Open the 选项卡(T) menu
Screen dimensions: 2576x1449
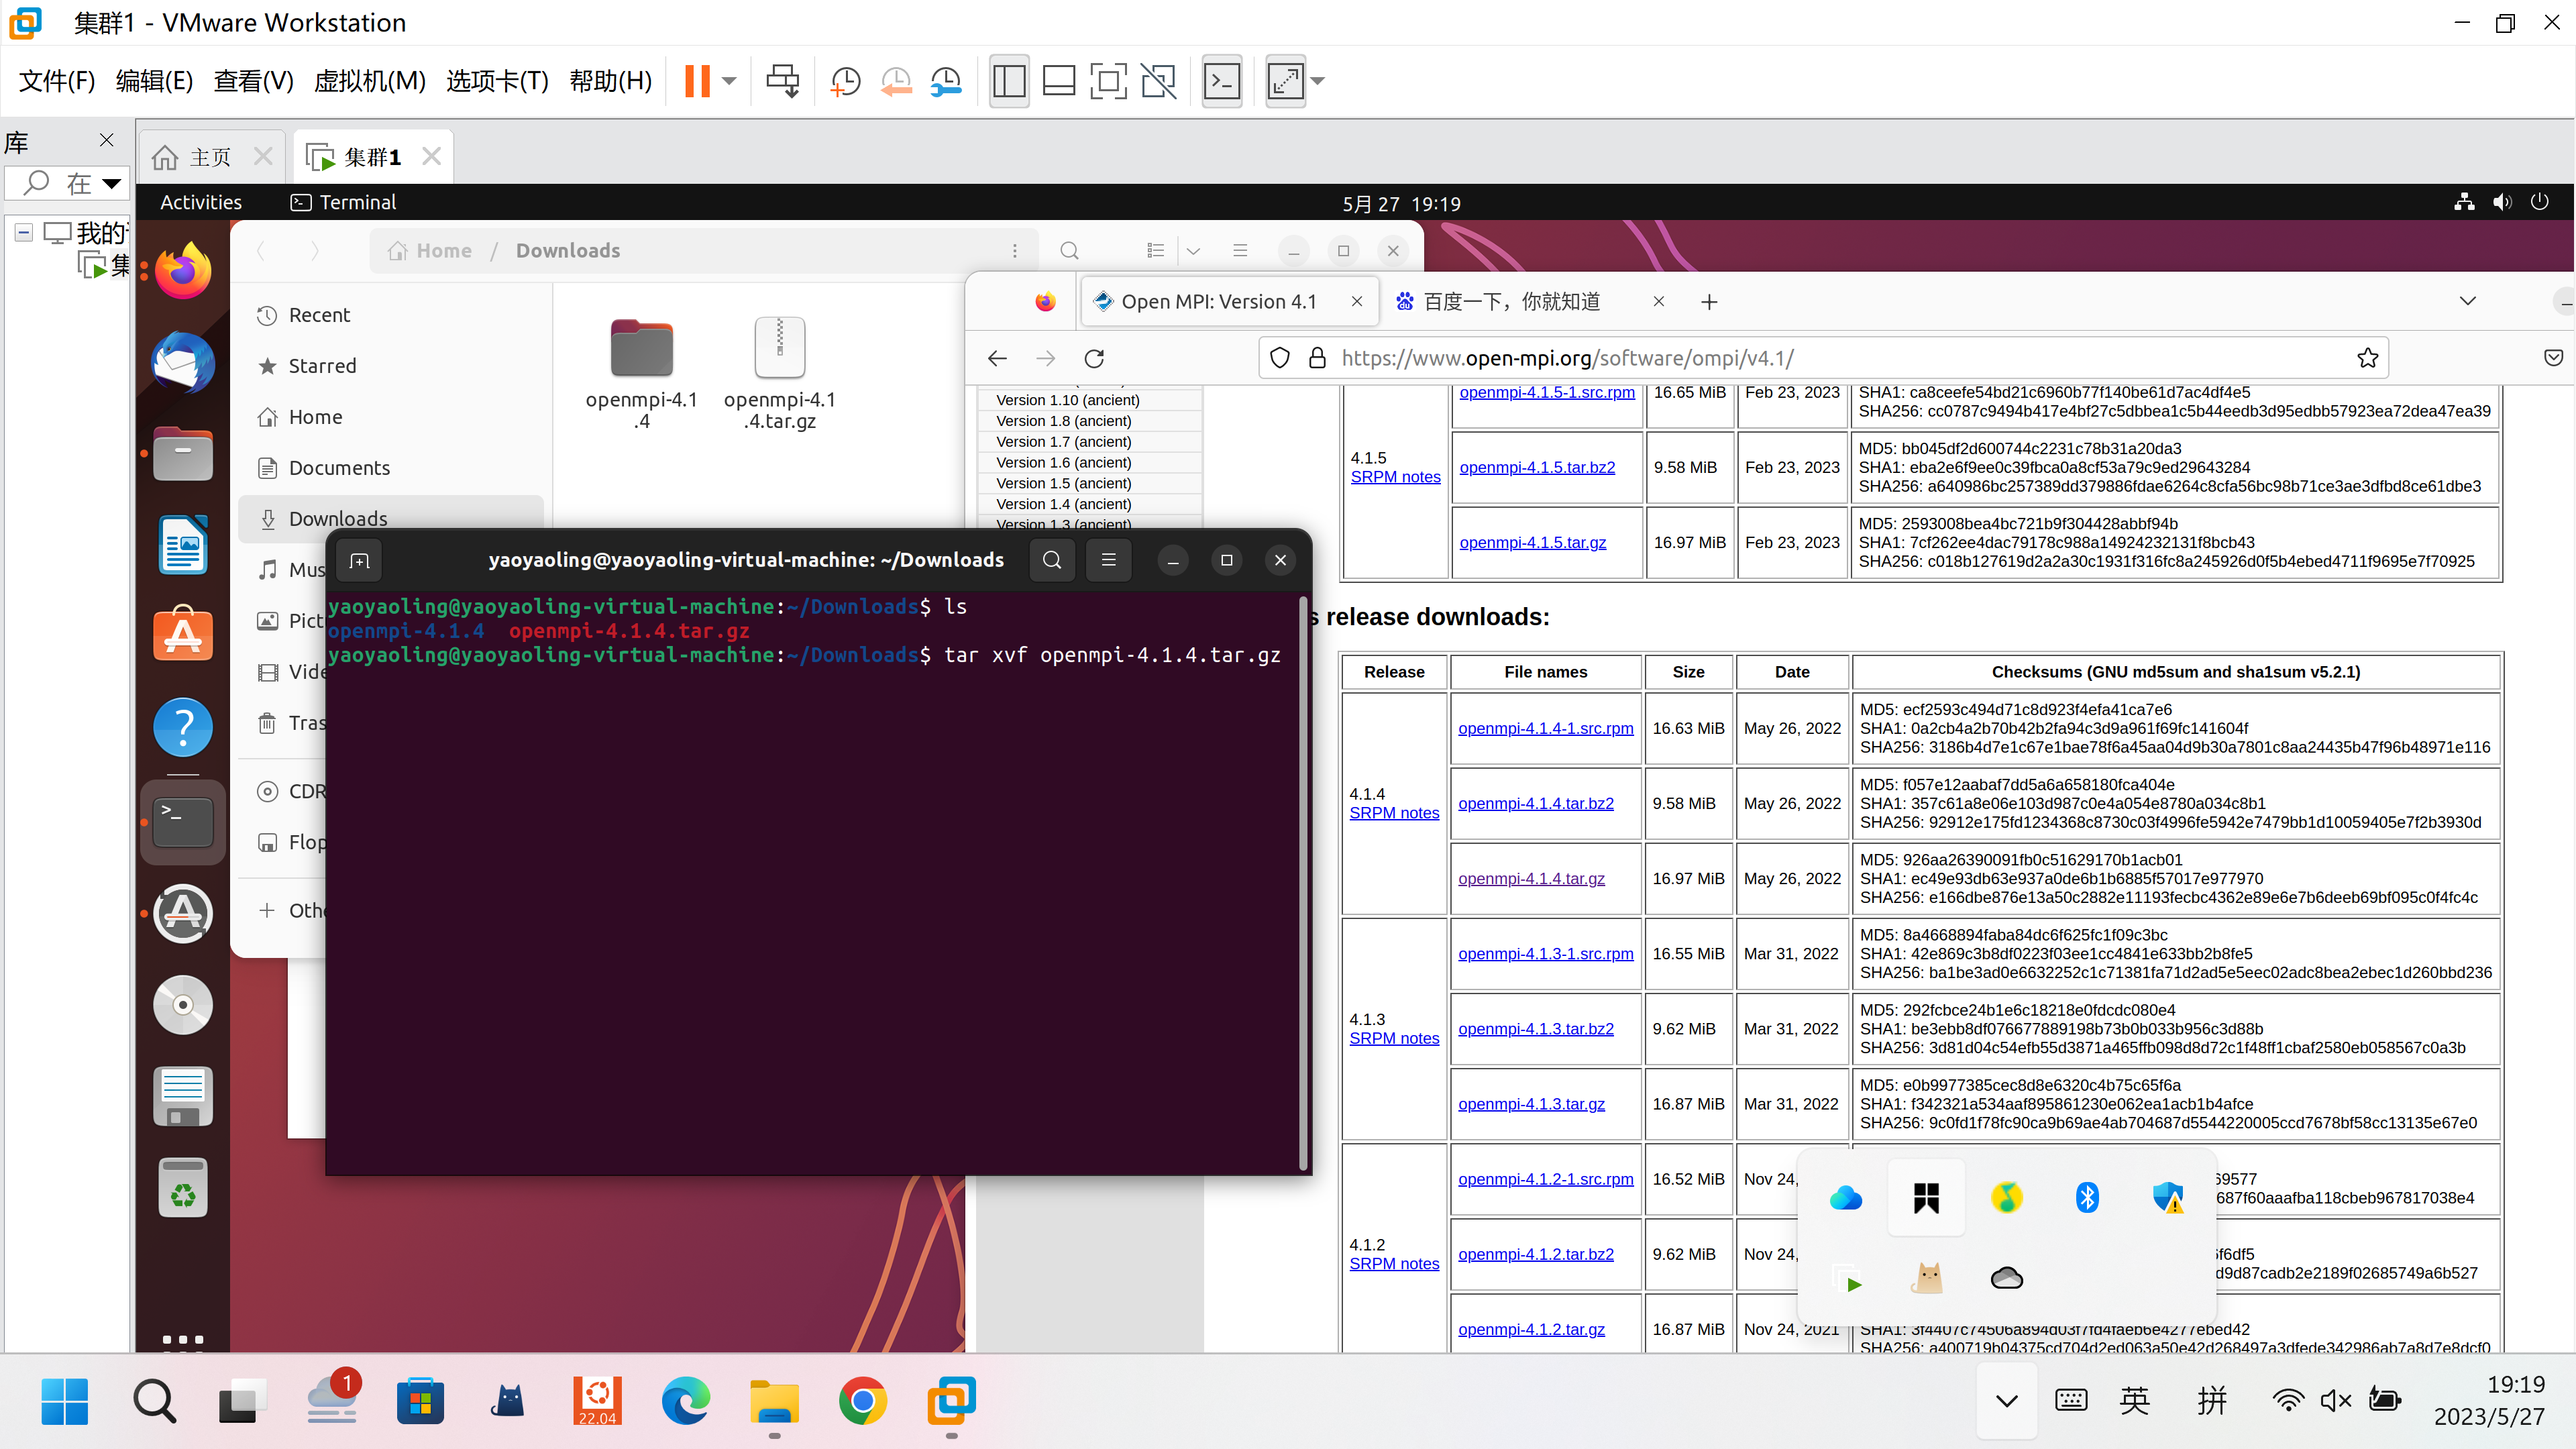497,81
